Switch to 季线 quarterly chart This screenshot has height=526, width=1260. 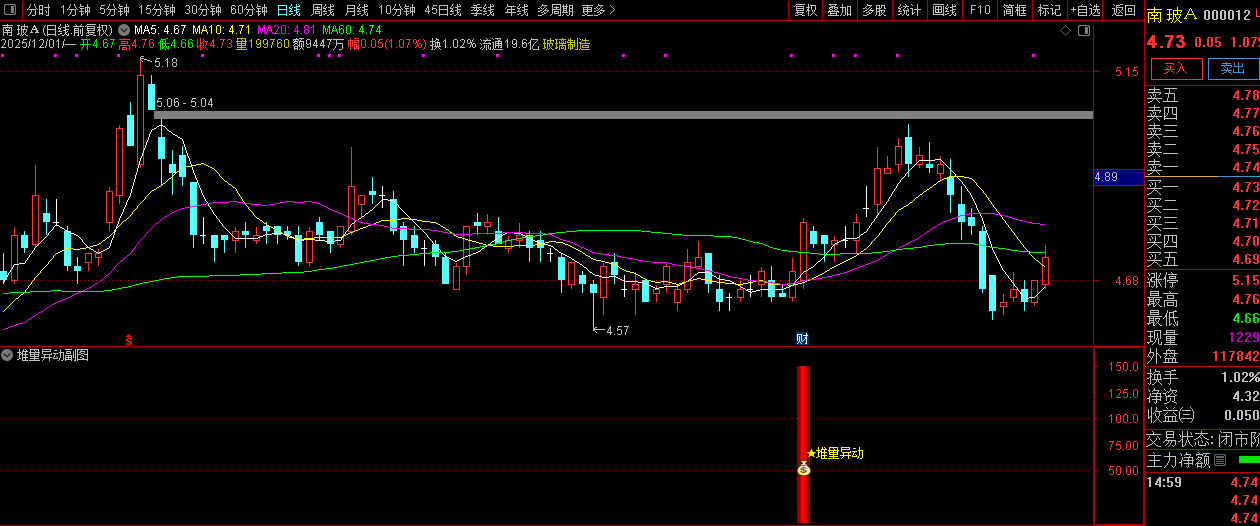(x=483, y=10)
